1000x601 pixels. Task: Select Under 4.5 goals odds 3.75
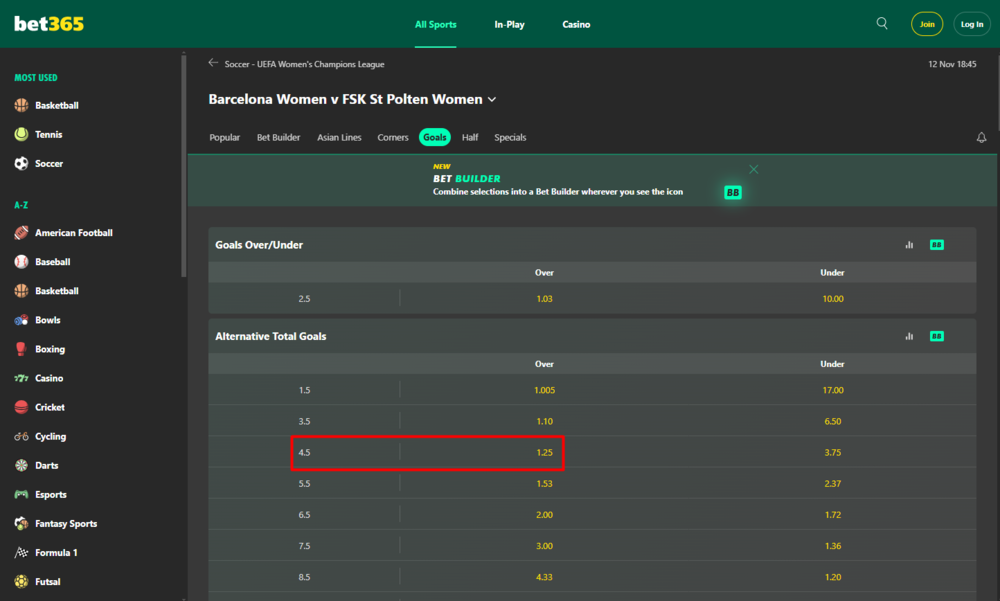click(832, 453)
